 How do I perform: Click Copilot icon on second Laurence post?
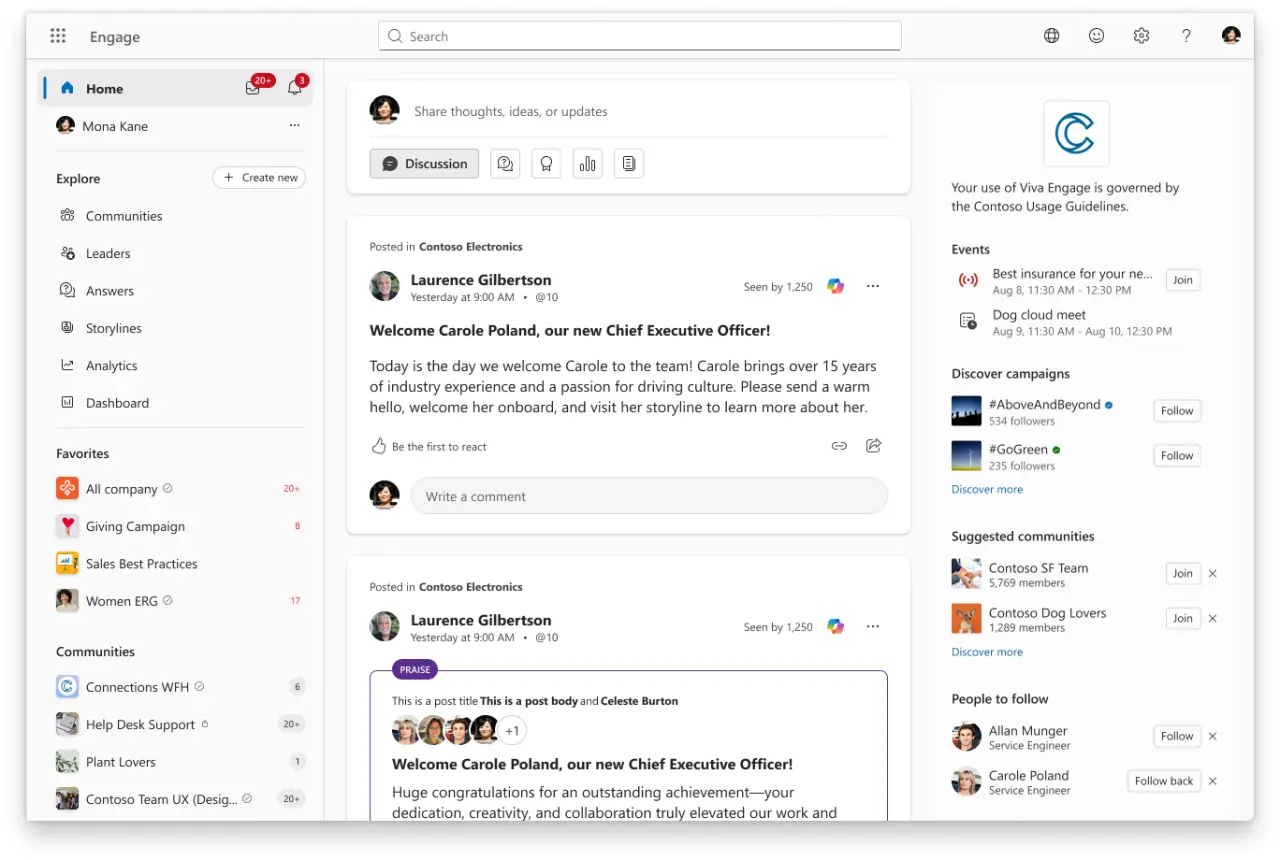[835, 627]
